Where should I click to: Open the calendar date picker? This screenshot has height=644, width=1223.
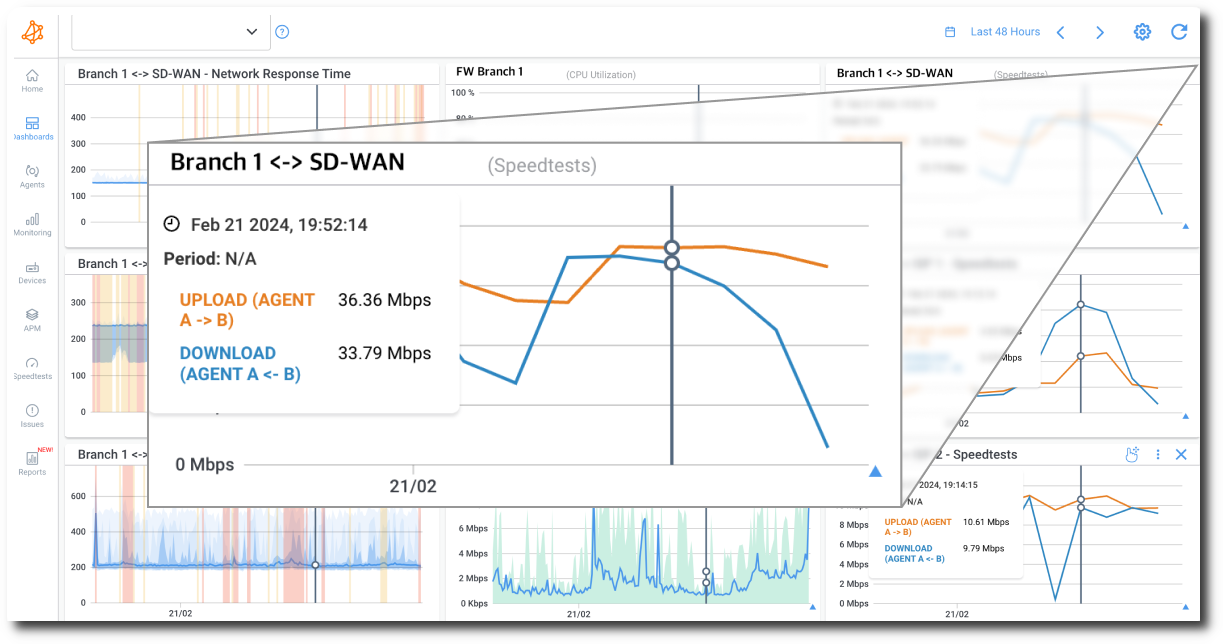click(948, 31)
